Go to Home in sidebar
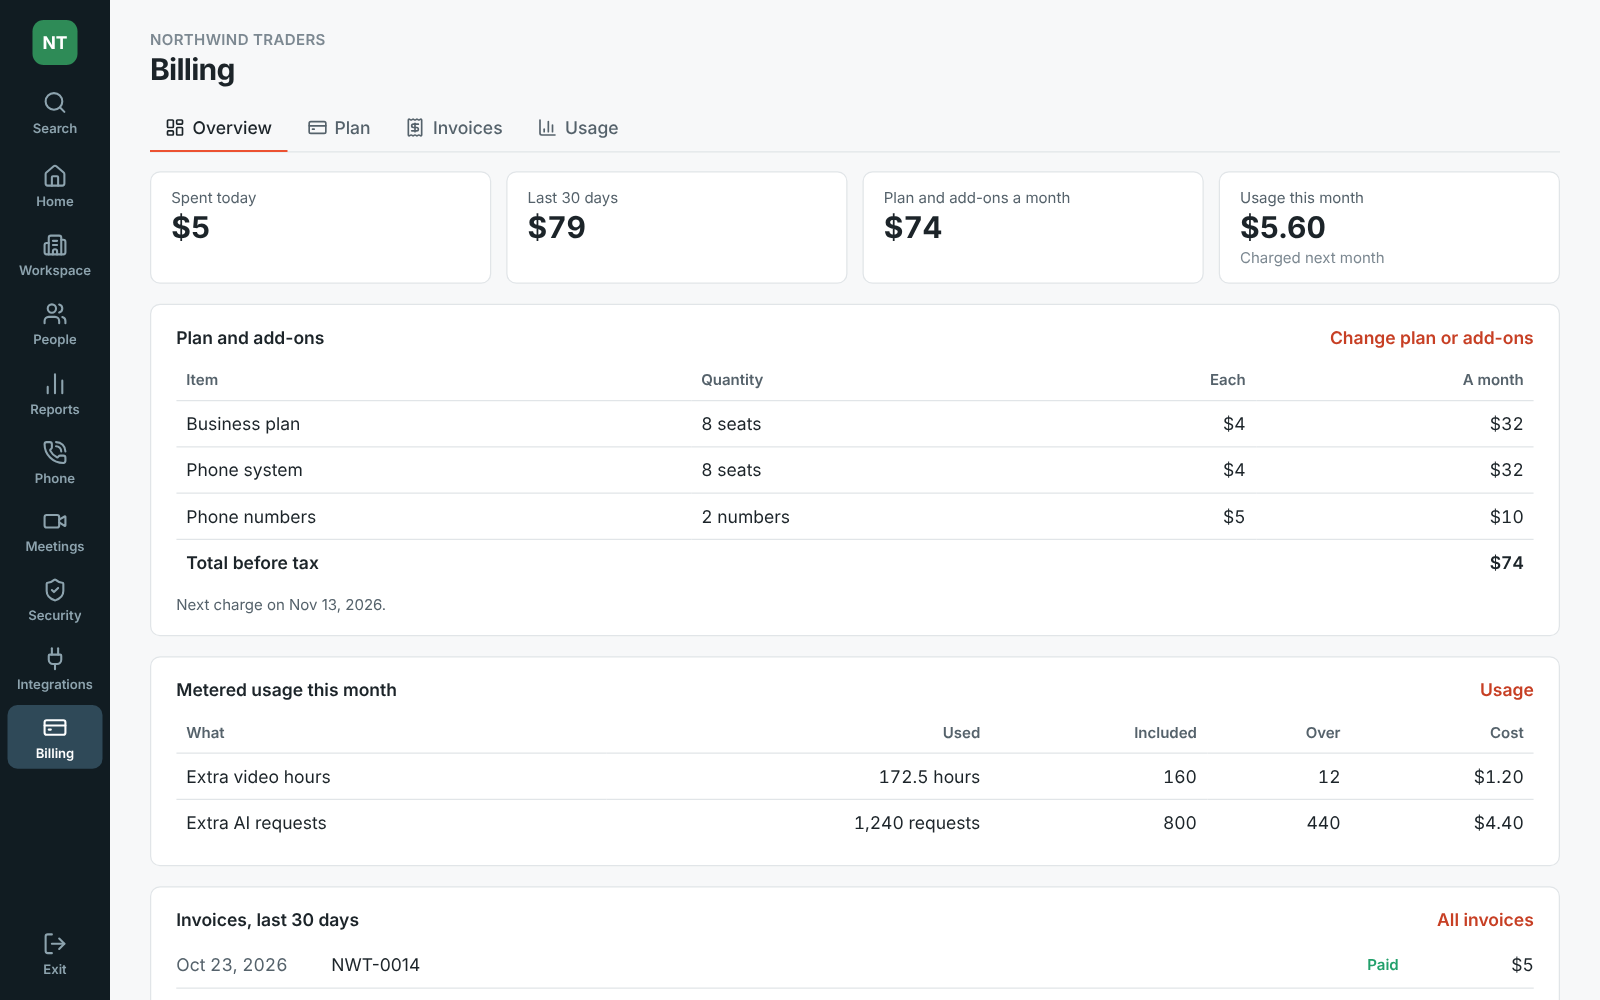Image resolution: width=1600 pixels, height=1000 pixels. (x=55, y=187)
